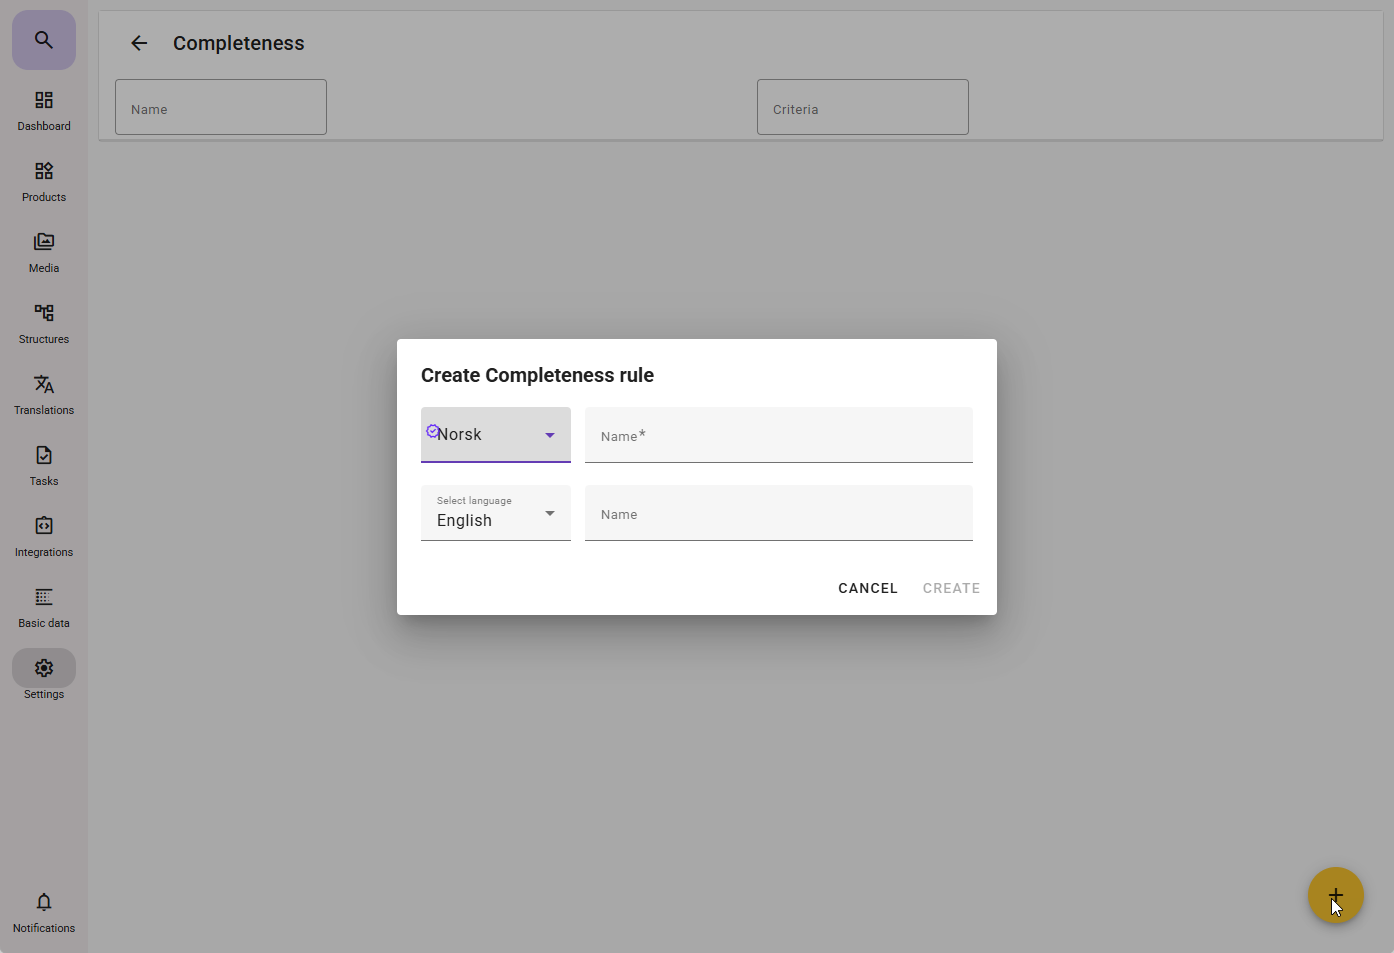
Task: Open Integrations from the sidebar
Action: [44, 537]
